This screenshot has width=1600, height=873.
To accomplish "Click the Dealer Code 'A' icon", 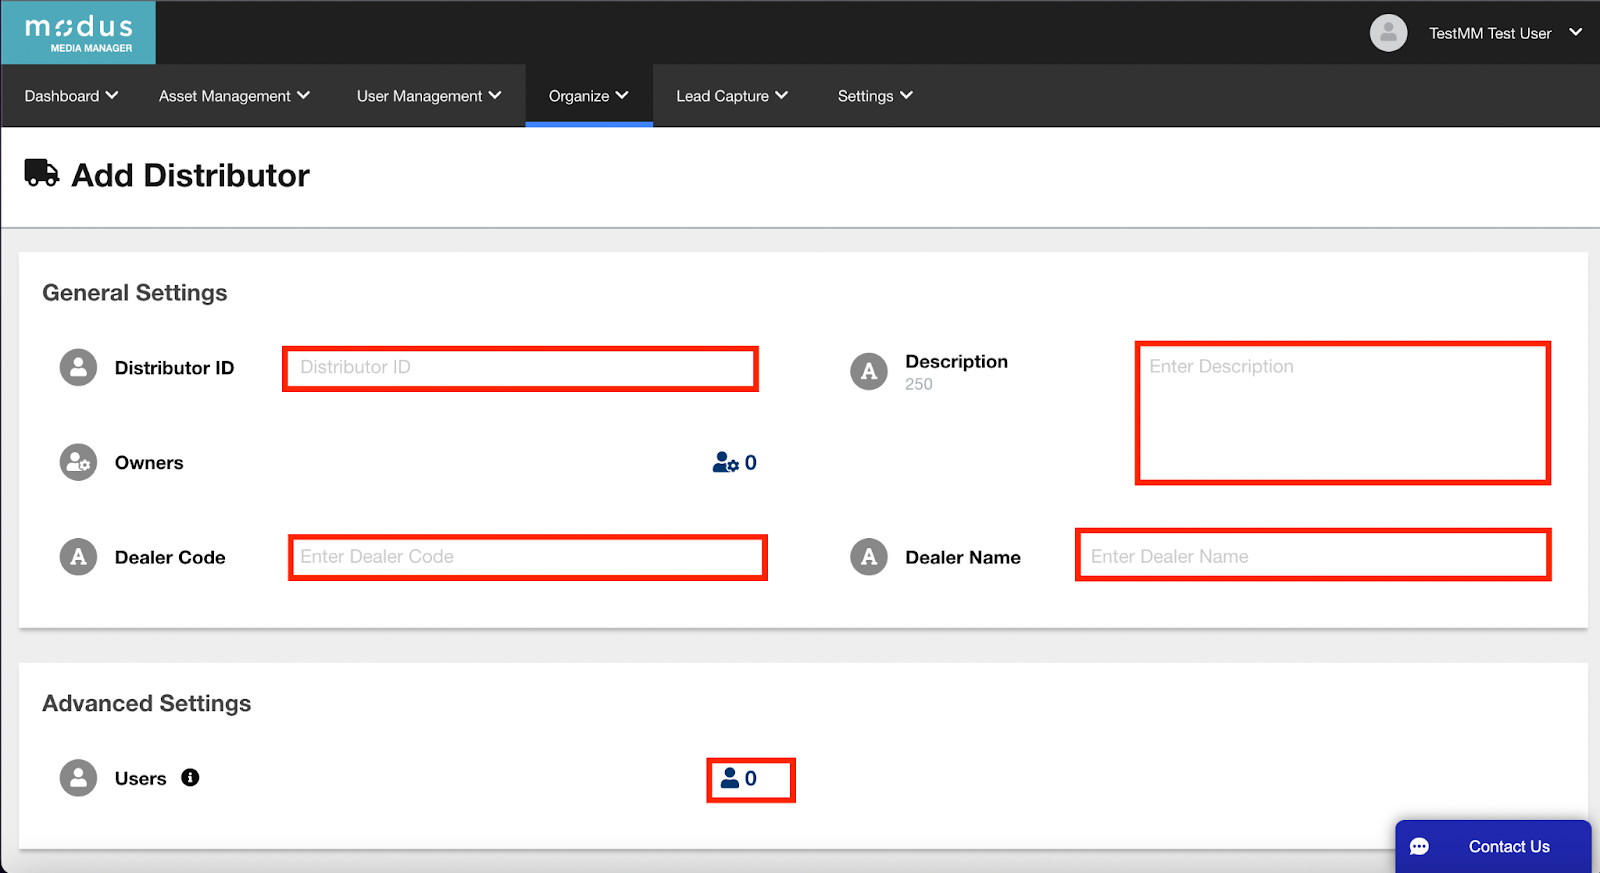I will pos(78,557).
